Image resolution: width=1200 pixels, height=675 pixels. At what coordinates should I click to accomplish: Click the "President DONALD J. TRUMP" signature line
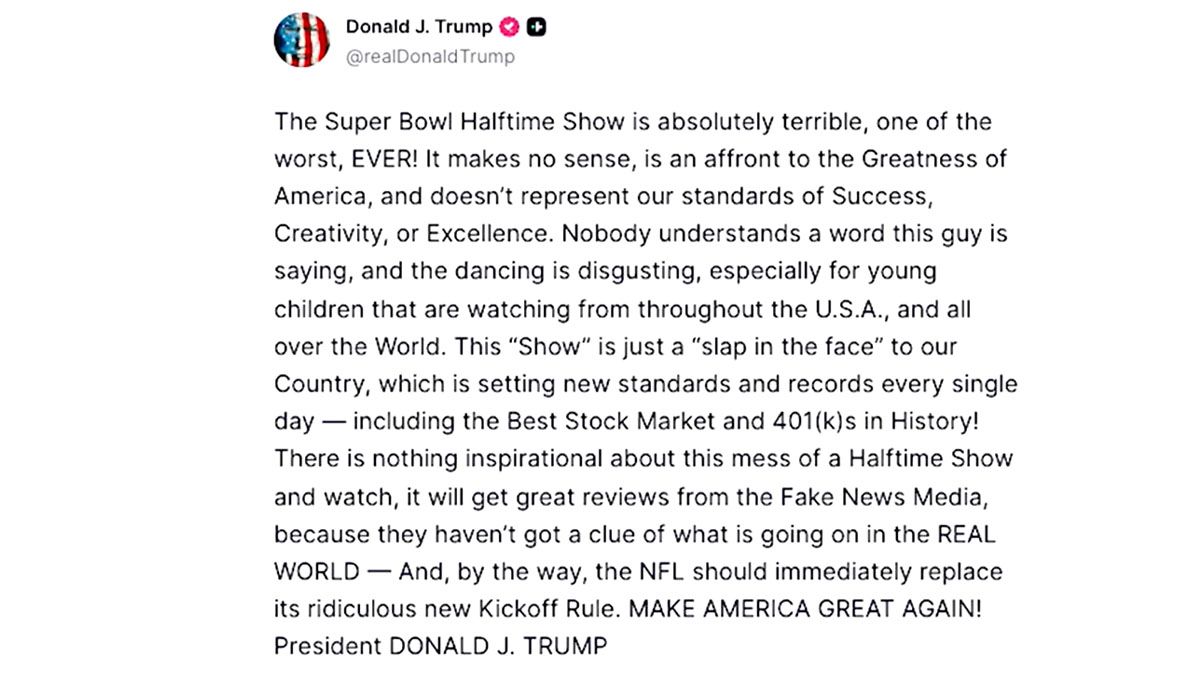pos(440,647)
